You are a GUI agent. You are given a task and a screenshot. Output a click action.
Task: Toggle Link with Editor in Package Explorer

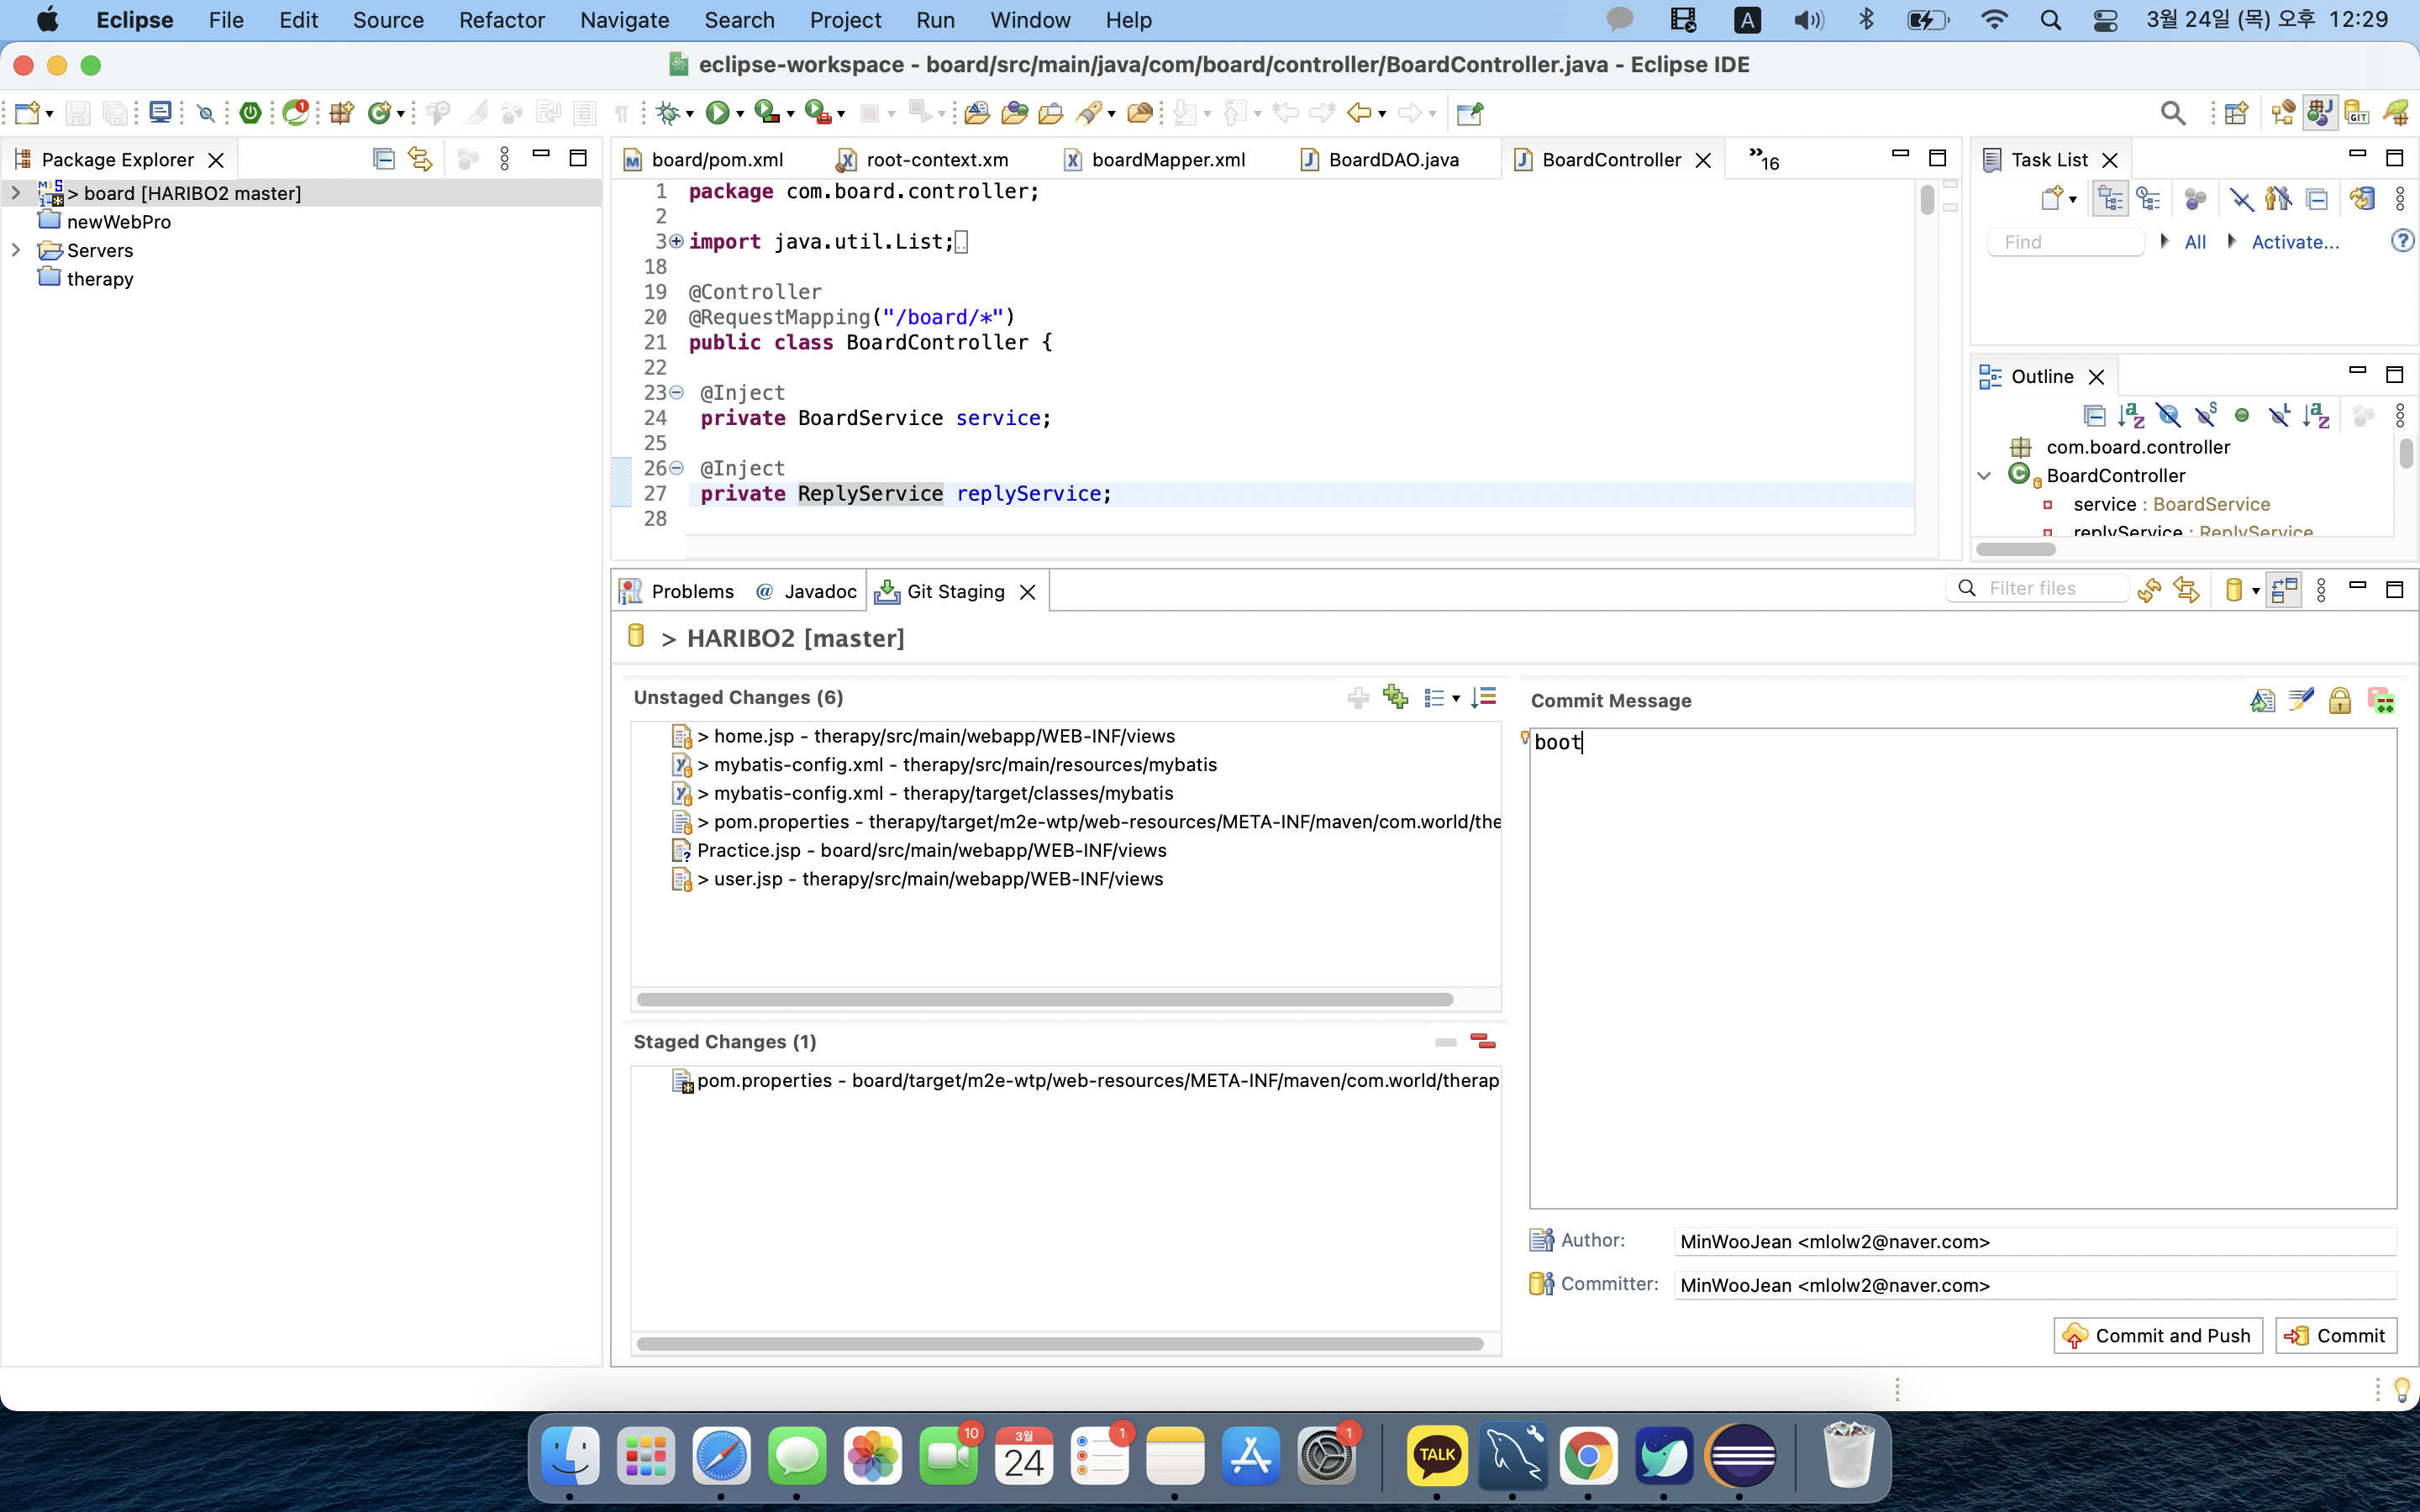(x=420, y=159)
